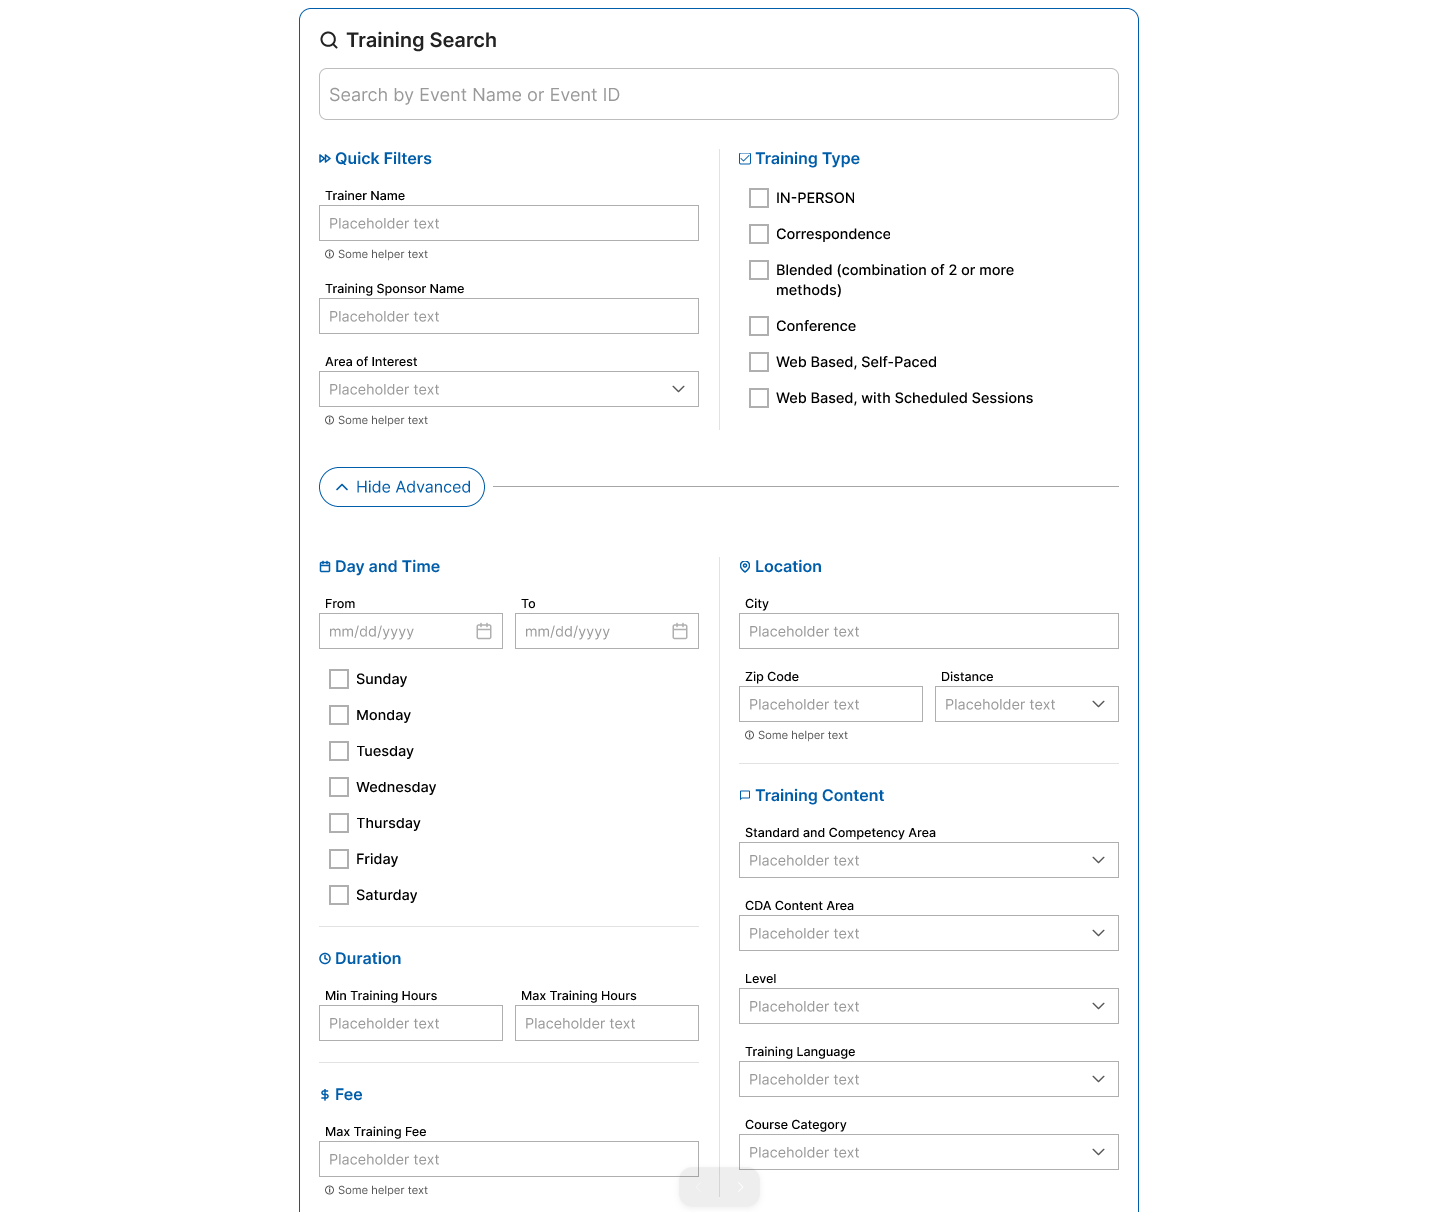This screenshot has width=1437, height=1212.
Task: Click the Training Content comment icon
Action: coord(744,795)
